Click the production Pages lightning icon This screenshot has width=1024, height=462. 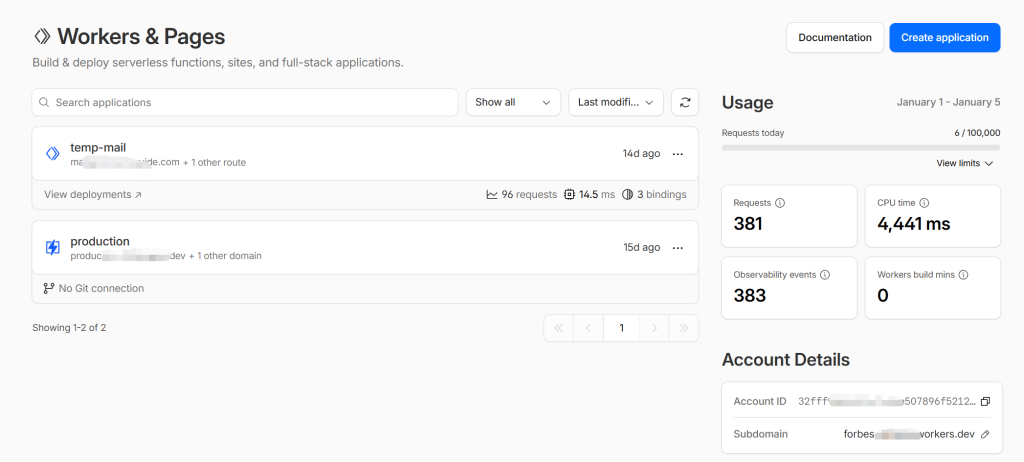coord(53,247)
